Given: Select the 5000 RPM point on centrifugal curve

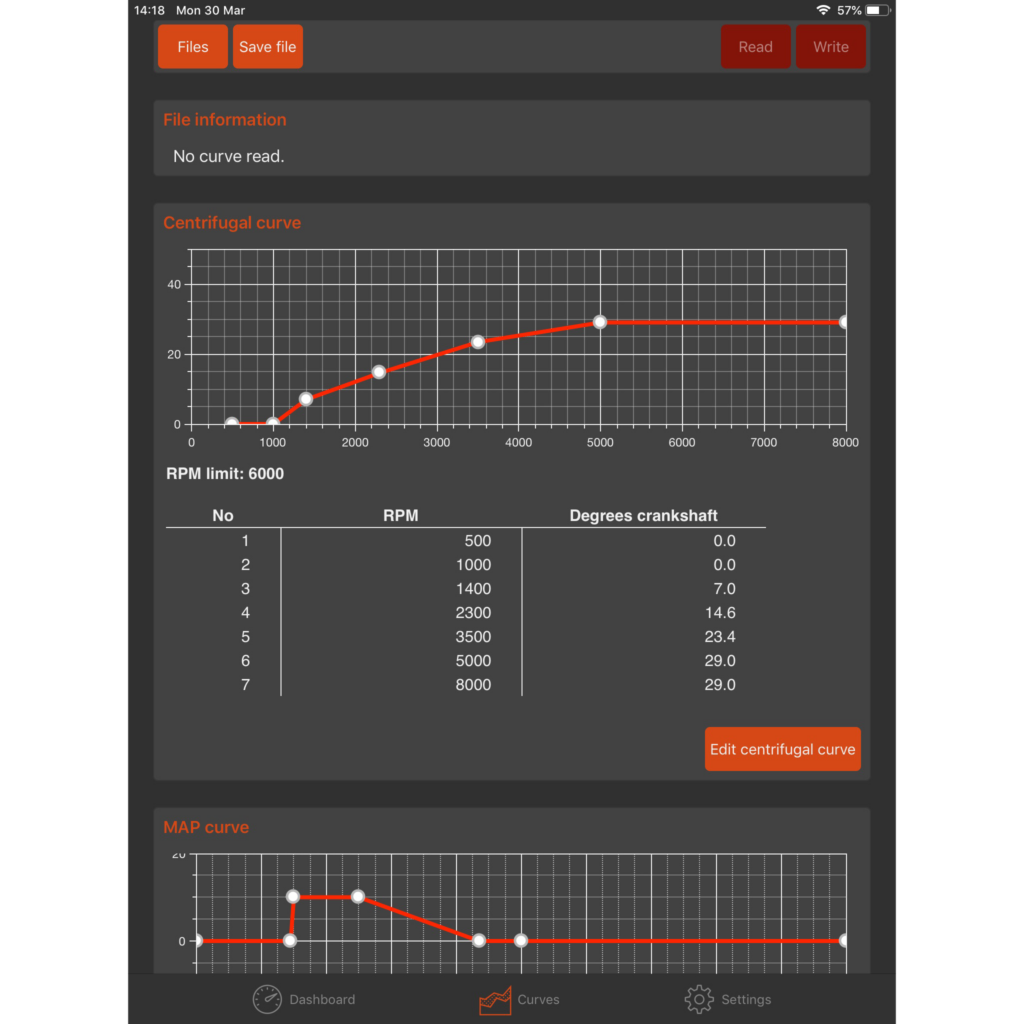Looking at the screenshot, I should (x=600, y=322).
